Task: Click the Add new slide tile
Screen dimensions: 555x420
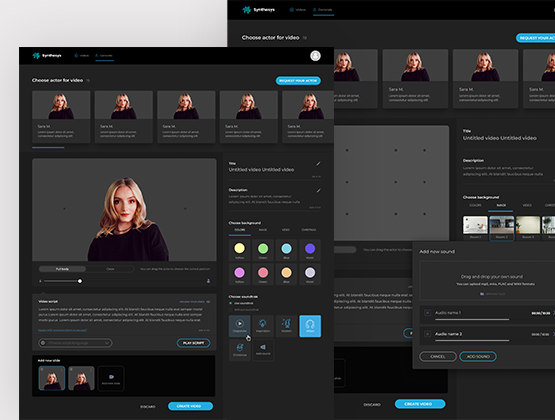Action: (x=111, y=378)
